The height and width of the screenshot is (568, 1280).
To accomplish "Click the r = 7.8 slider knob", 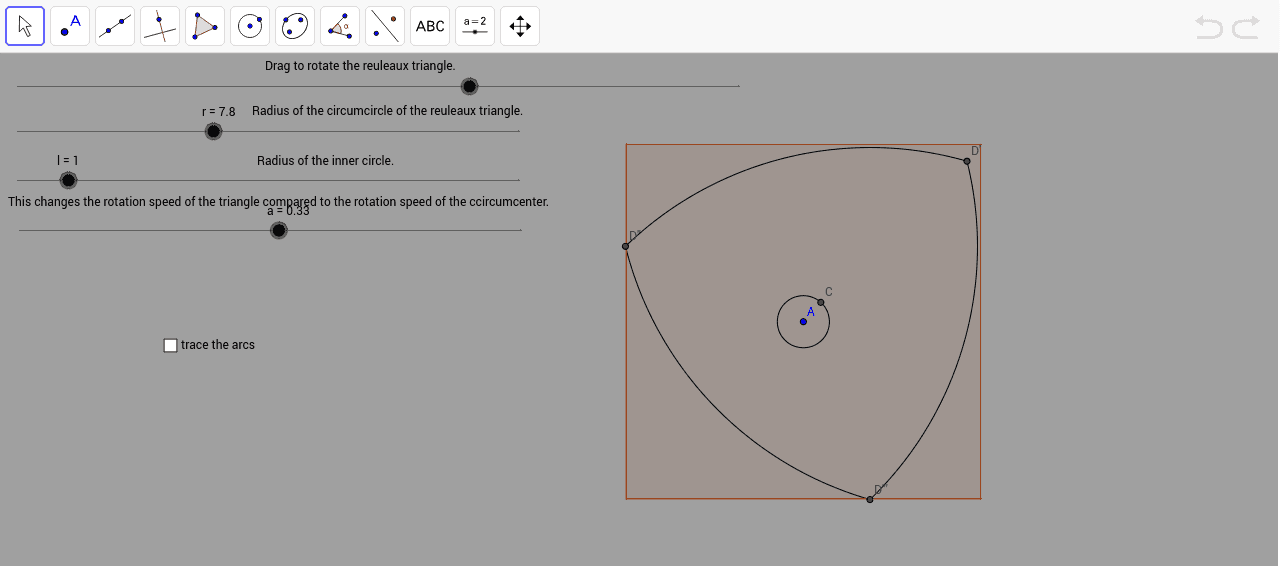I will pos(213,131).
